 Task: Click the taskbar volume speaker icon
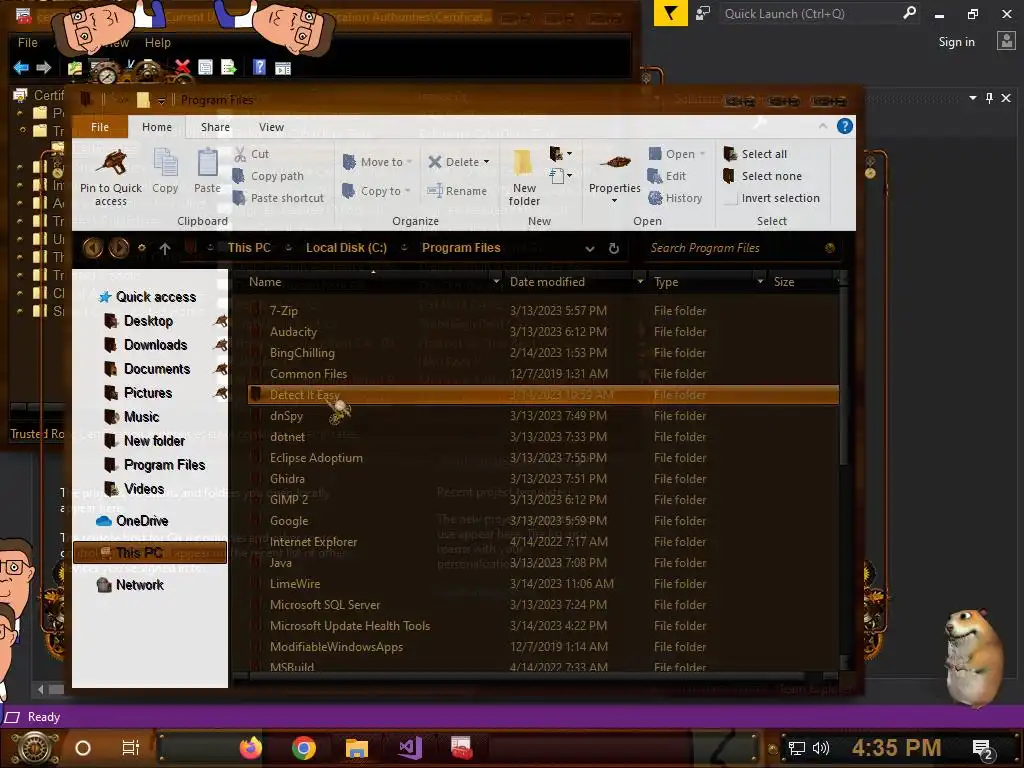tap(821, 748)
